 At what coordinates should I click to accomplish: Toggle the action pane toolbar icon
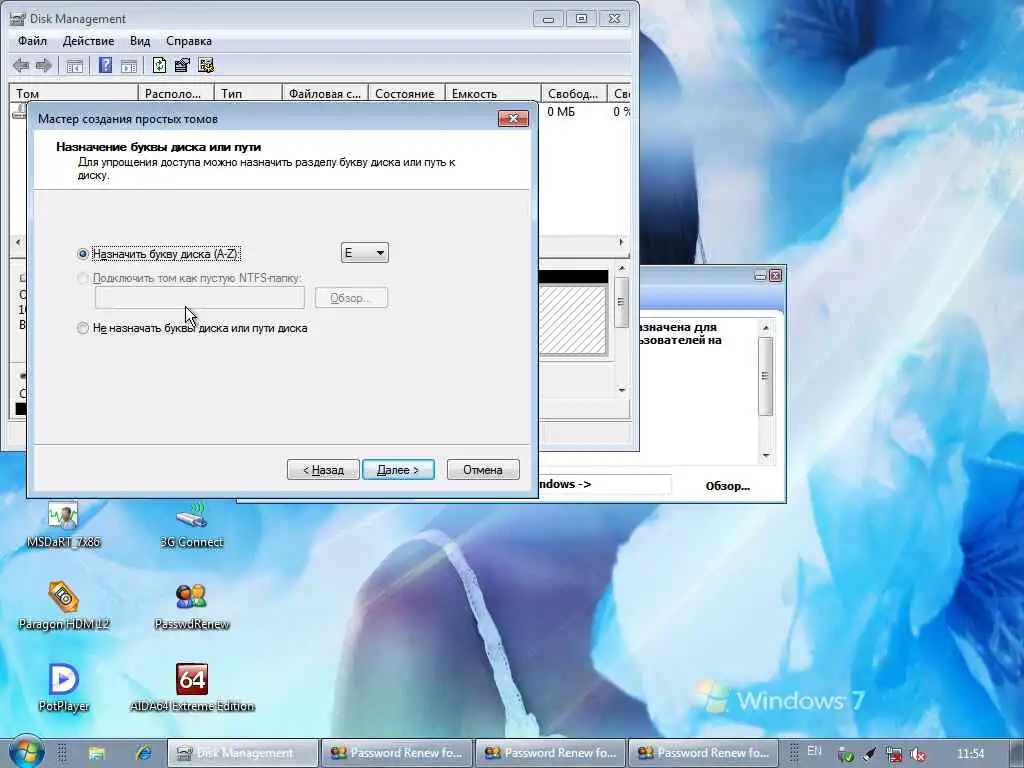pos(129,65)
